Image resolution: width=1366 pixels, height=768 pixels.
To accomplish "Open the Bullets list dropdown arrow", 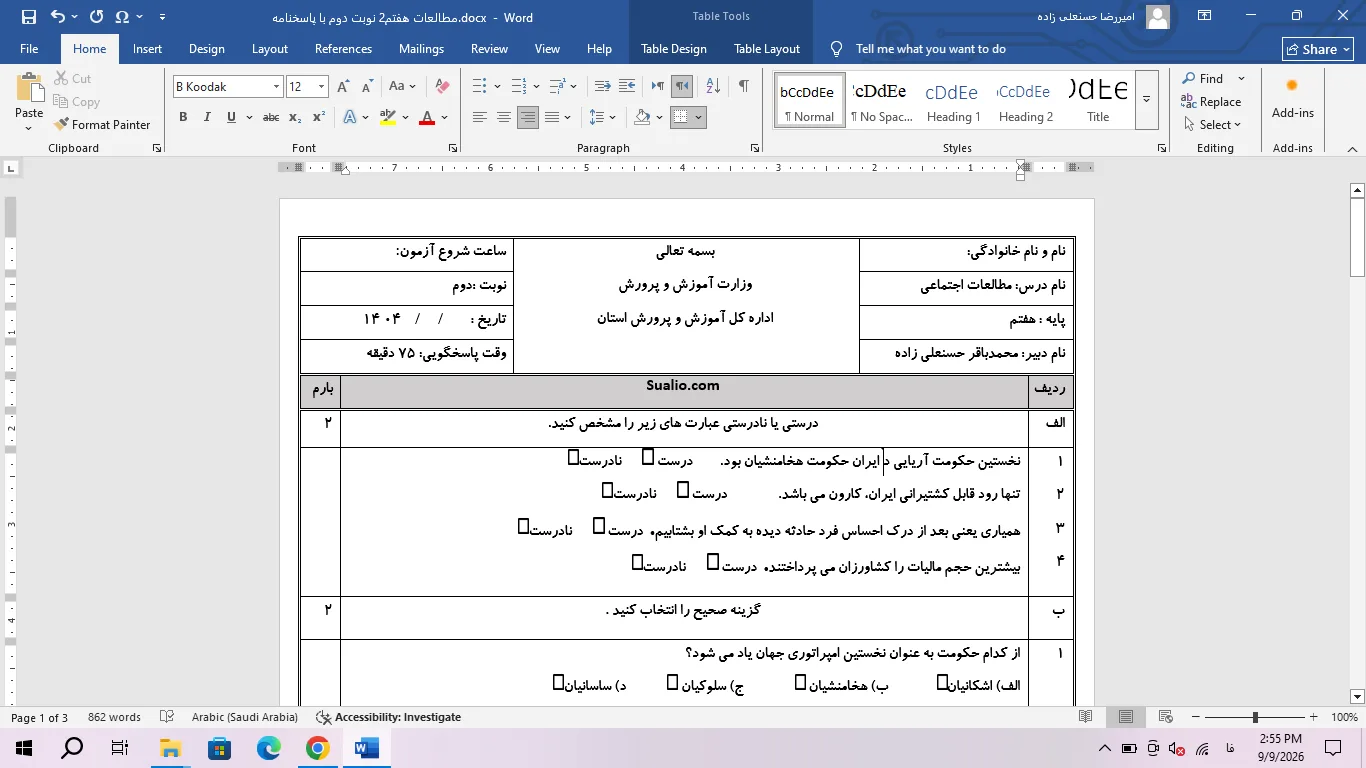I will 497,87.
